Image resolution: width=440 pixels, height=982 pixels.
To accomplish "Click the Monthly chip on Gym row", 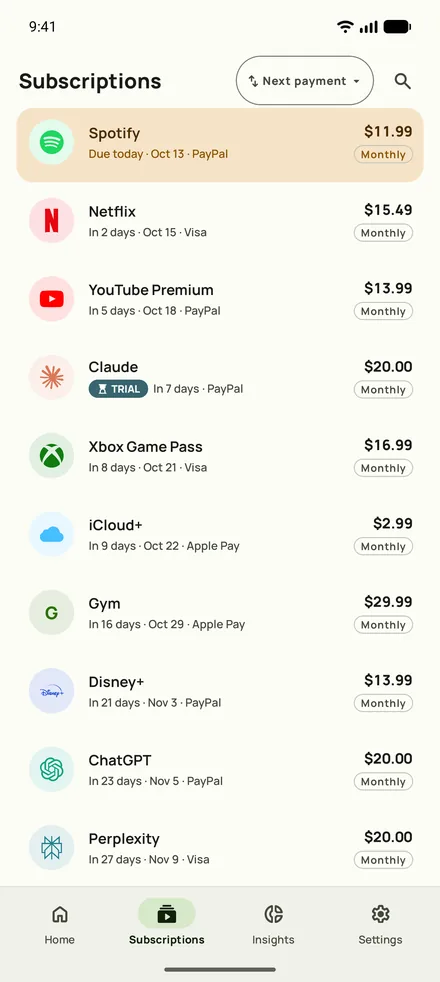I will point(383,625).
